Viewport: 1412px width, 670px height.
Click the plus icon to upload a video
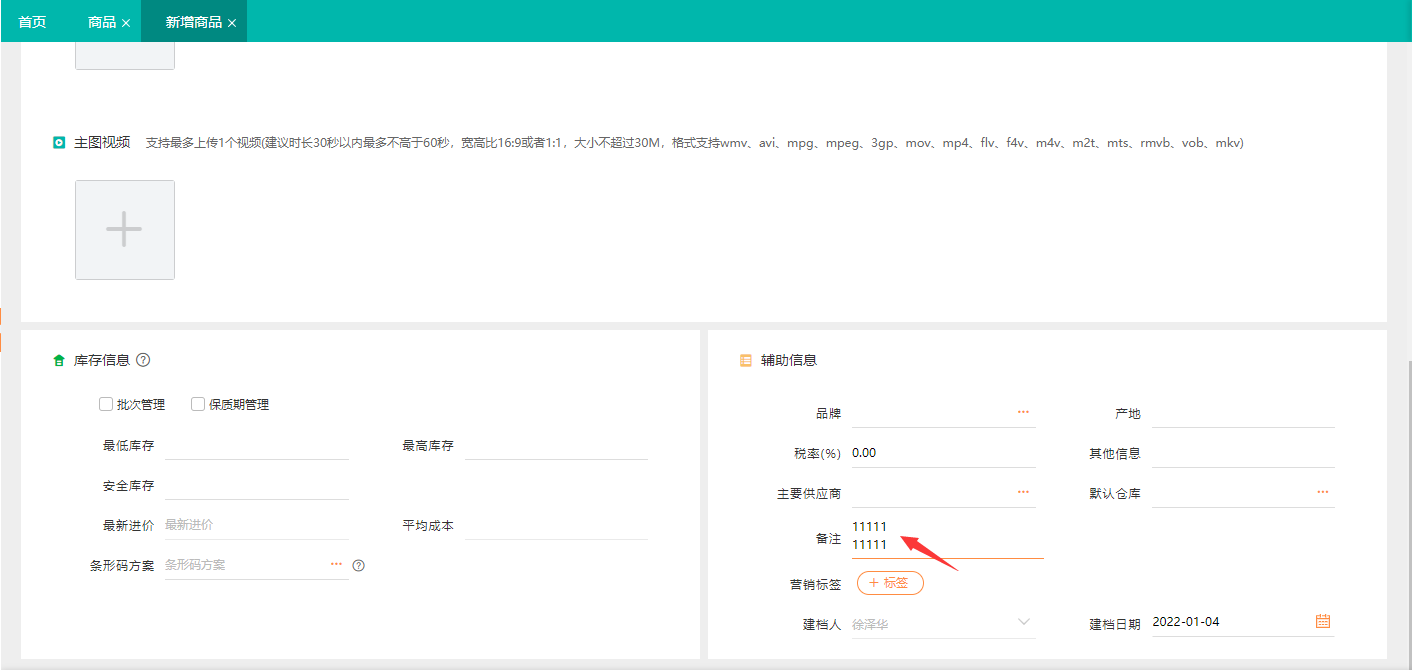(x=124, y=229)
